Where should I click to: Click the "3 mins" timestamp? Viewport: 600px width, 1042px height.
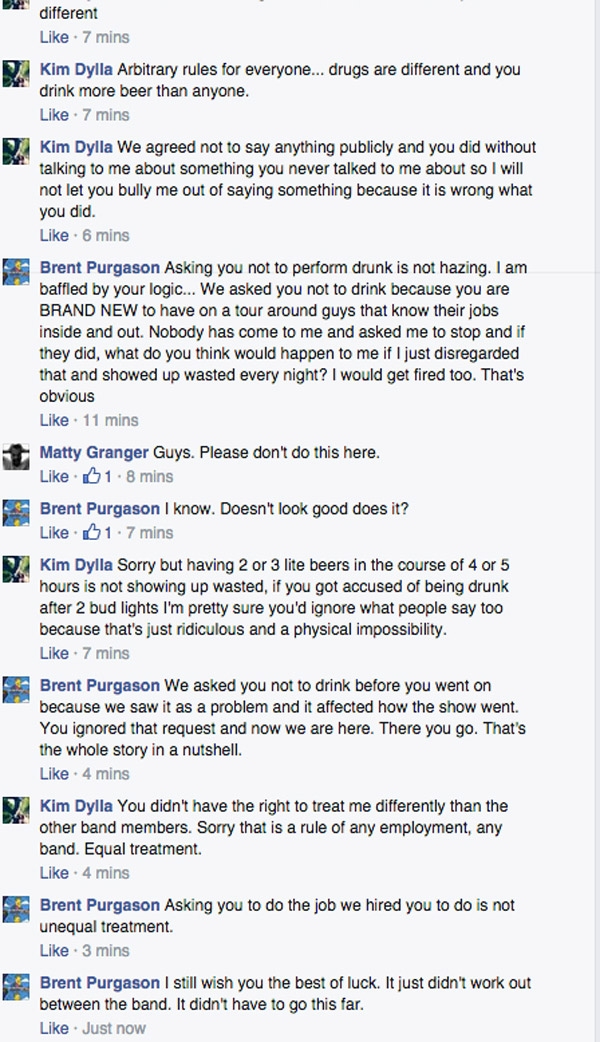point(105,950)
